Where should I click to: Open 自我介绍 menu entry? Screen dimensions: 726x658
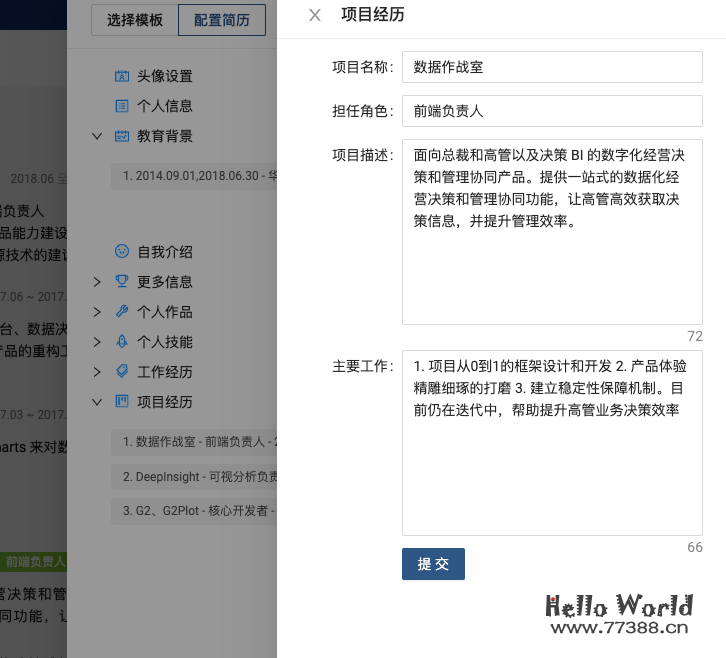pyautogui.click(x=164, y=252)
